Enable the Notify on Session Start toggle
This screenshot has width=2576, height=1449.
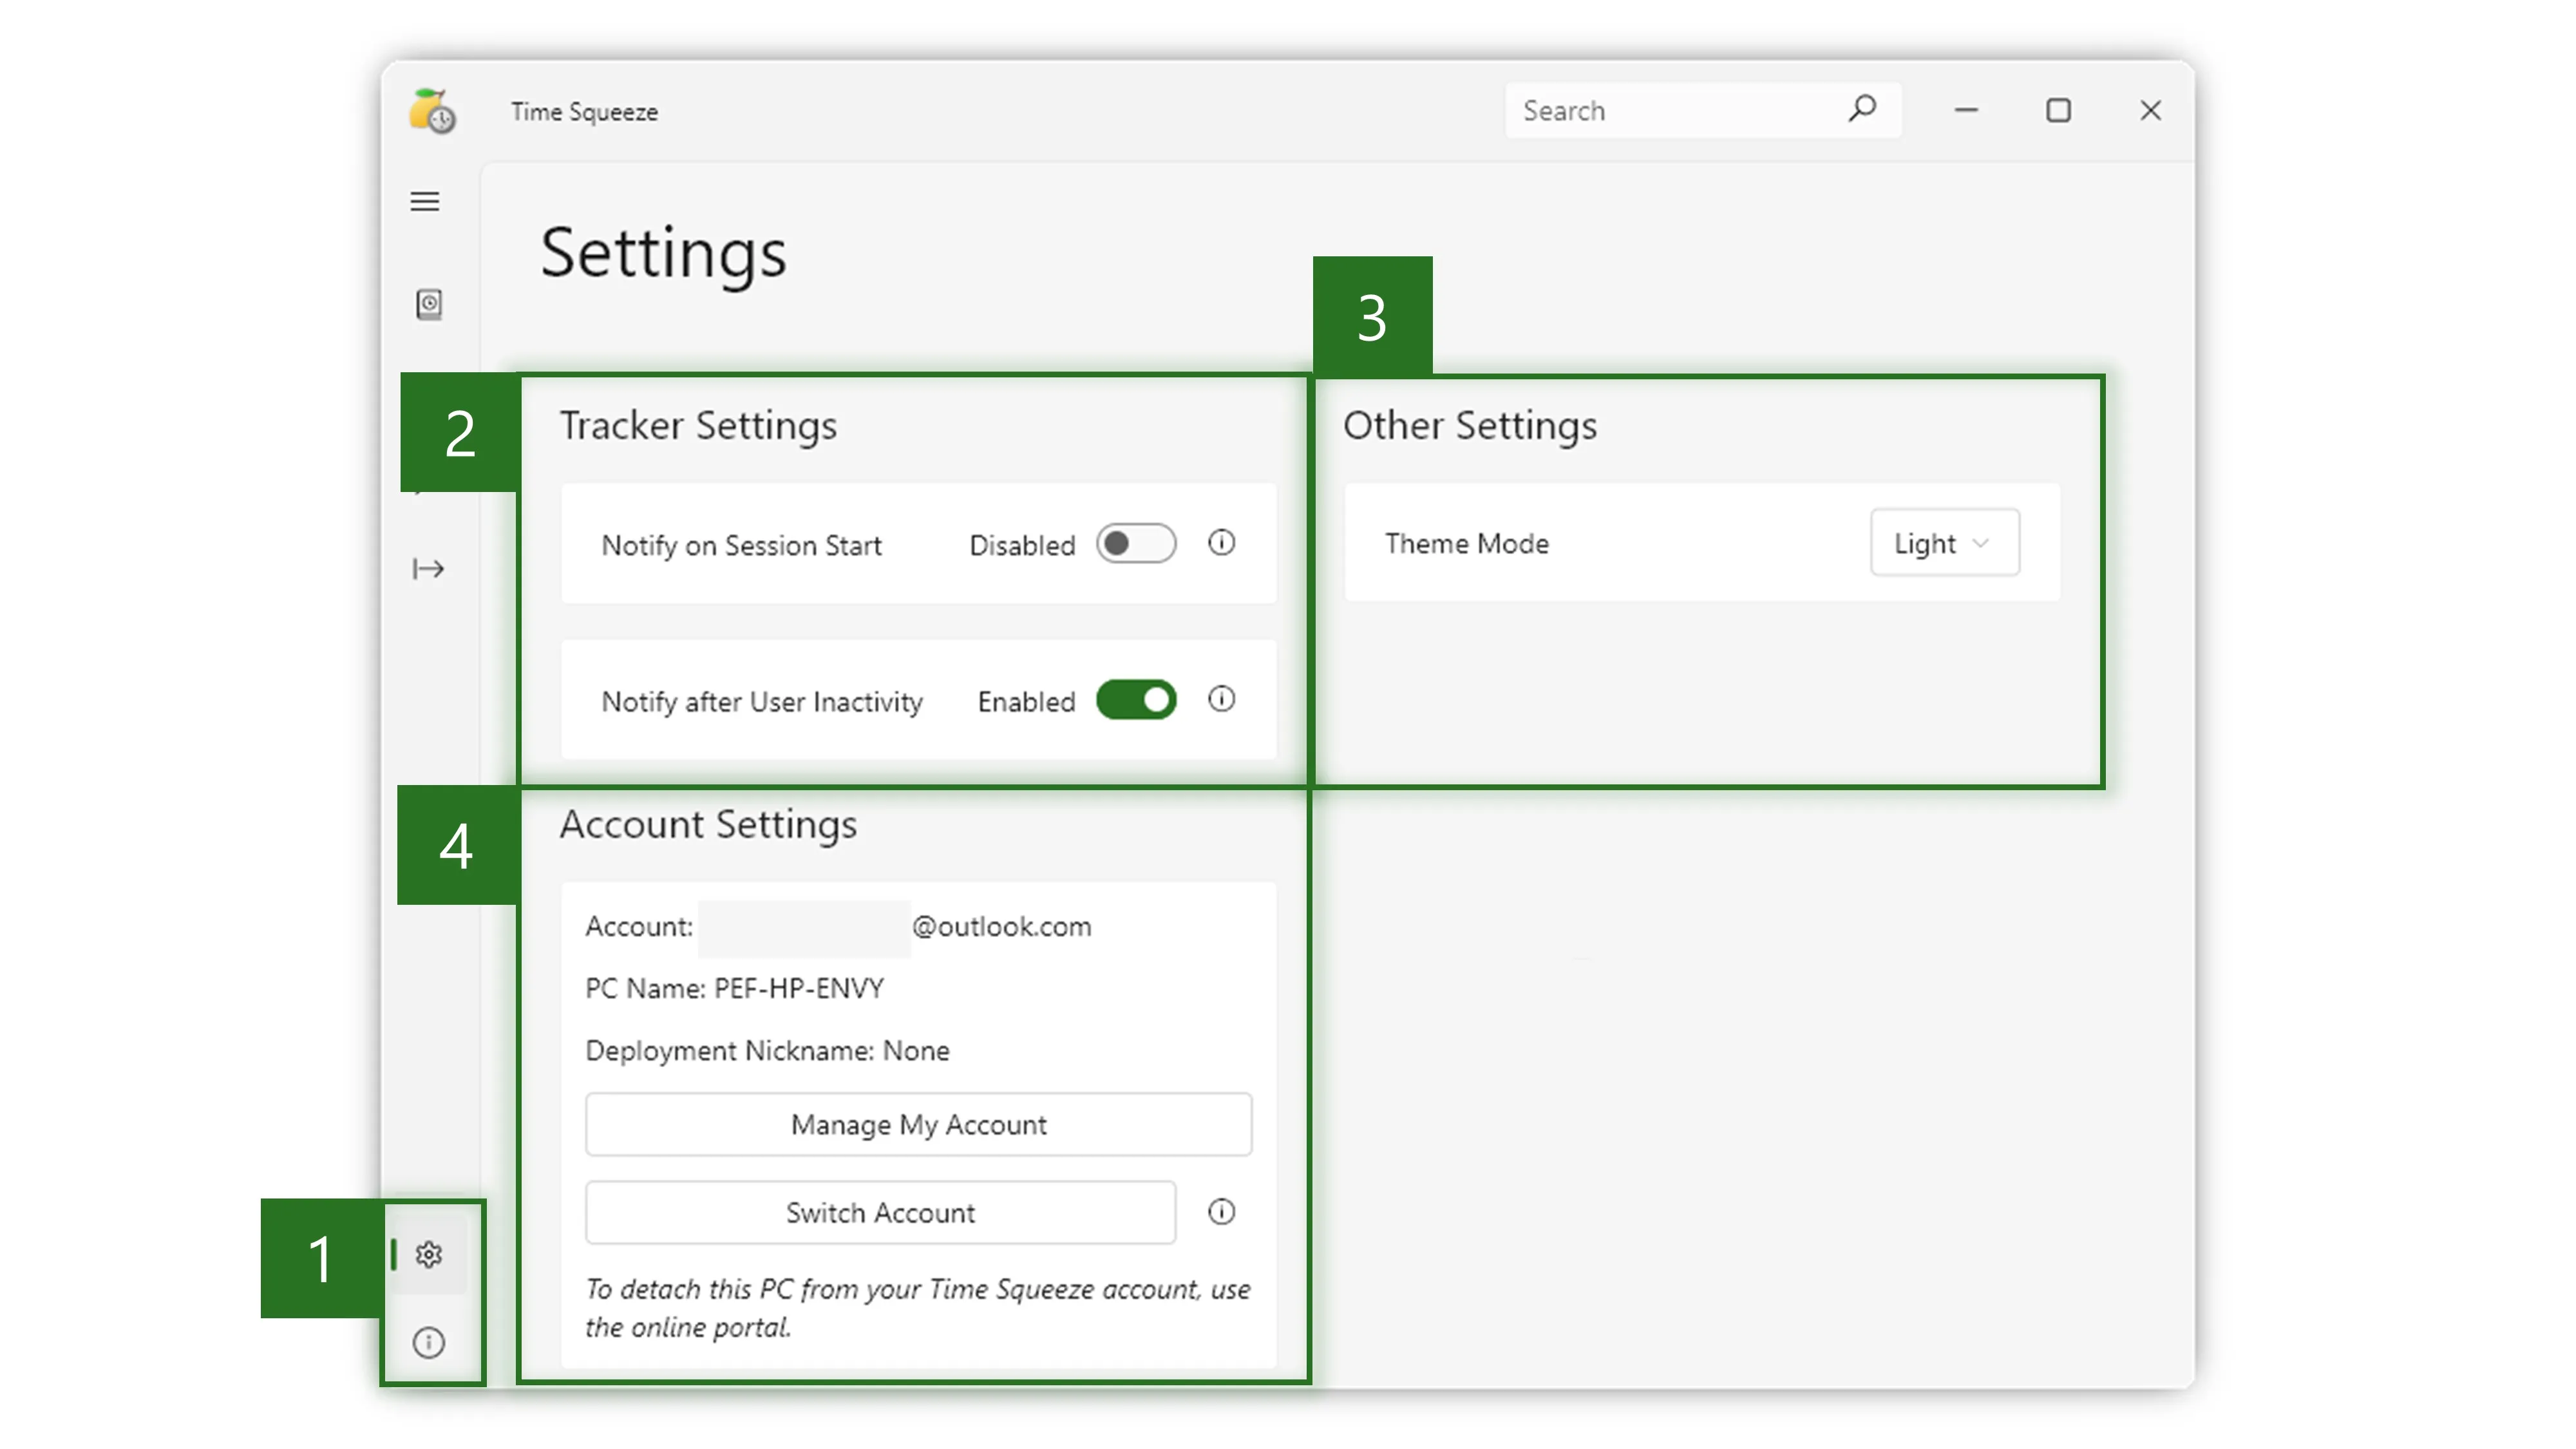(x=1136, y=543)
